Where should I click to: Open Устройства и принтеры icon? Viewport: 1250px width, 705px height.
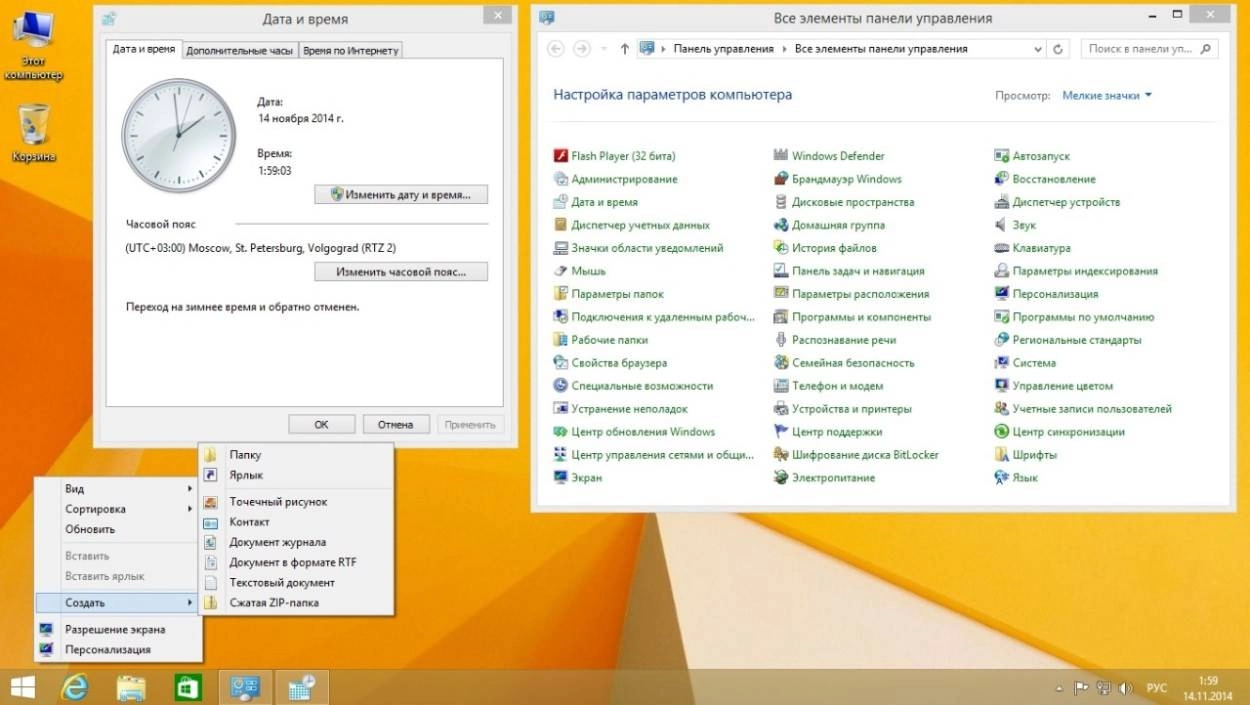781,409
